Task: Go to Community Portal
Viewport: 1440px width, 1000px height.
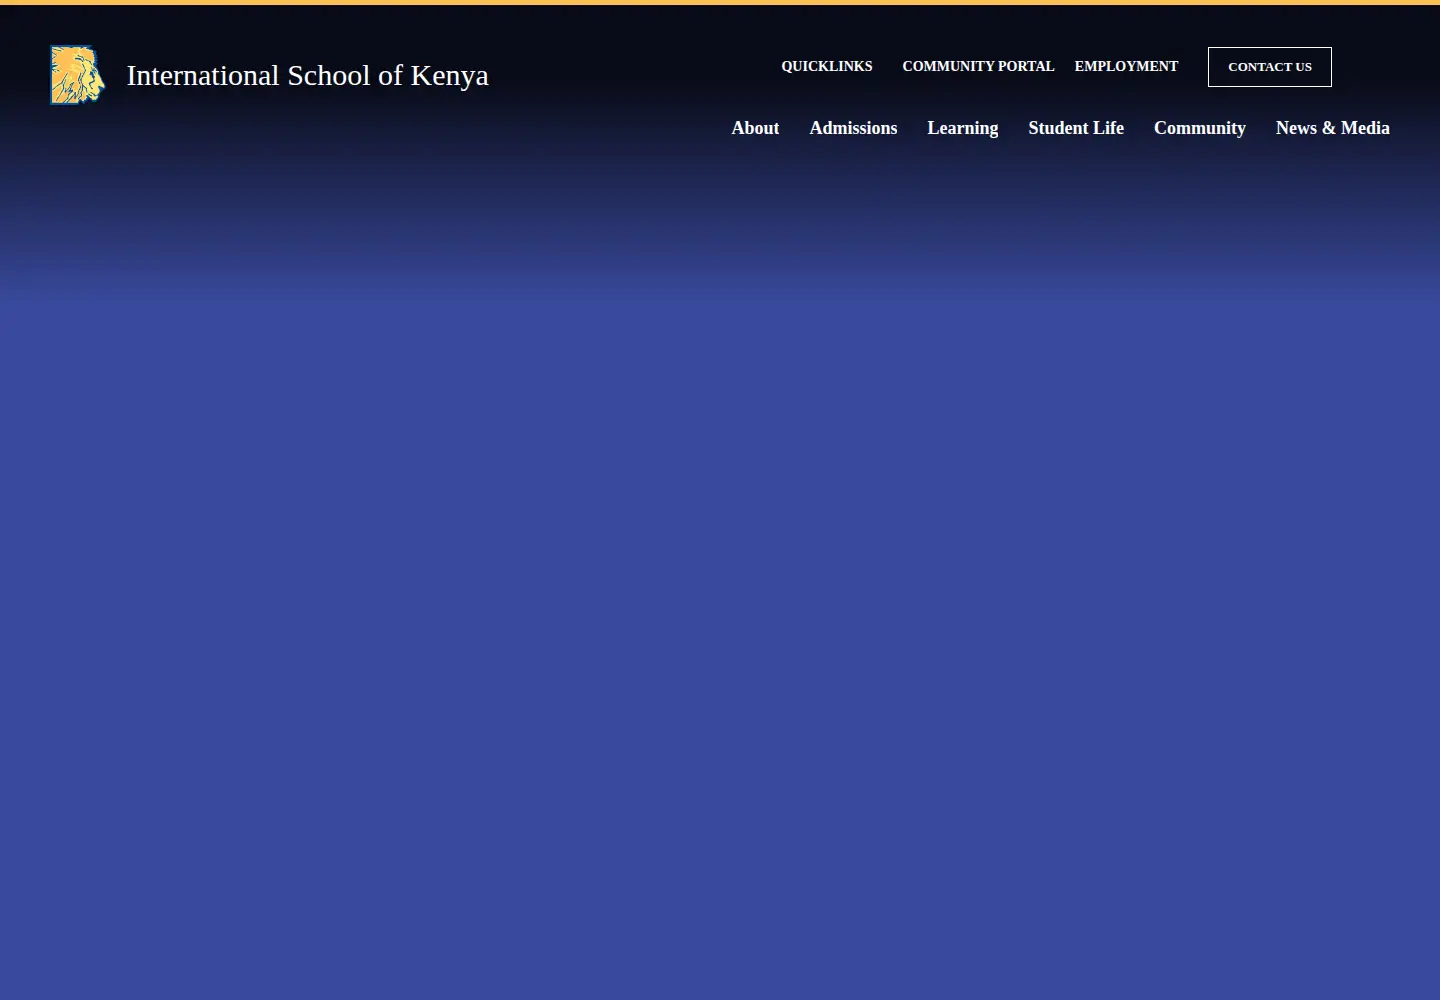Action: click(x=978, y=66)
